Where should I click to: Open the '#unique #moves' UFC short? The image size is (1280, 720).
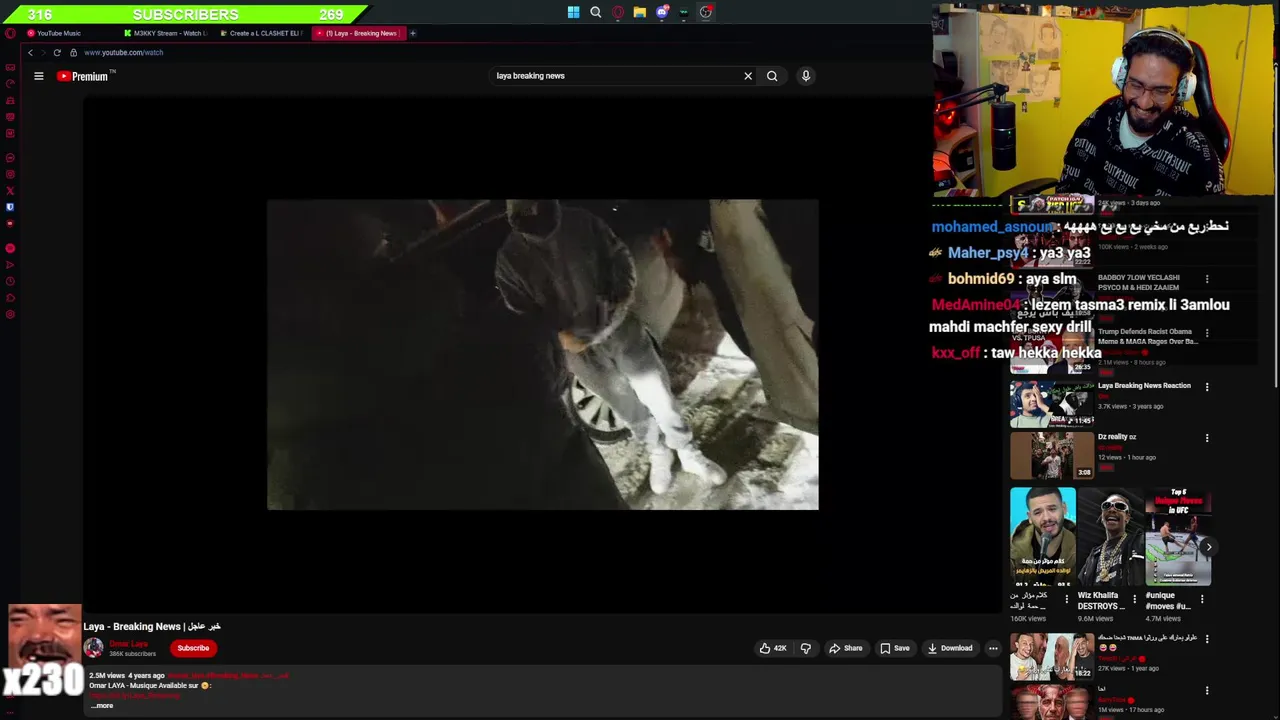1179,537
